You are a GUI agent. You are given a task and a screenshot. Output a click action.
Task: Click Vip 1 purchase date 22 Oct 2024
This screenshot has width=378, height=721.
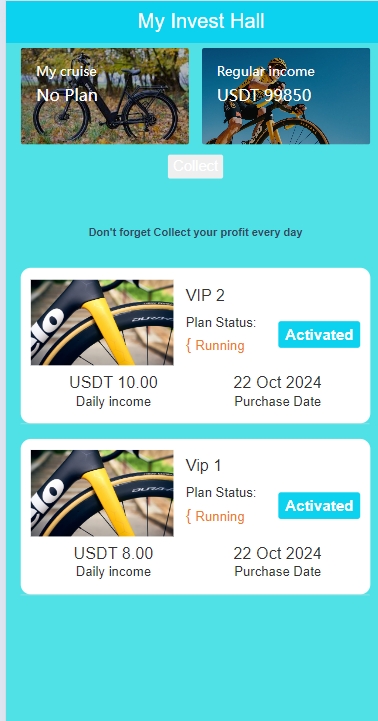(x=277, y=553)
